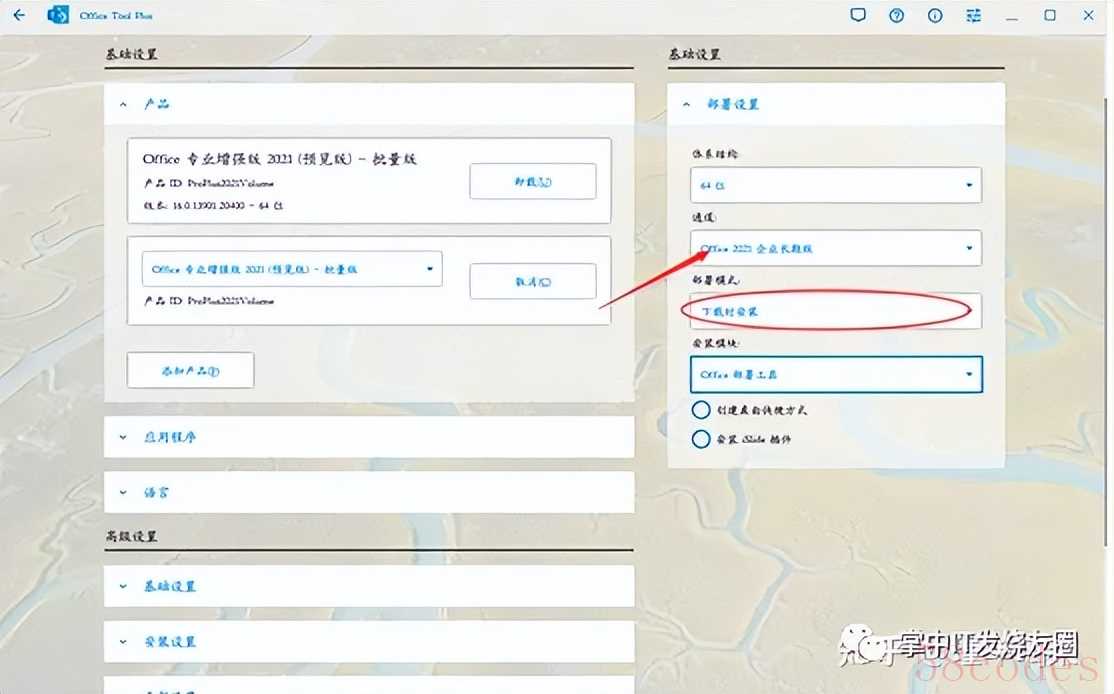Open the install module dropdown Office 部署工具
The image size is (1114, 694).
point(835,375)
